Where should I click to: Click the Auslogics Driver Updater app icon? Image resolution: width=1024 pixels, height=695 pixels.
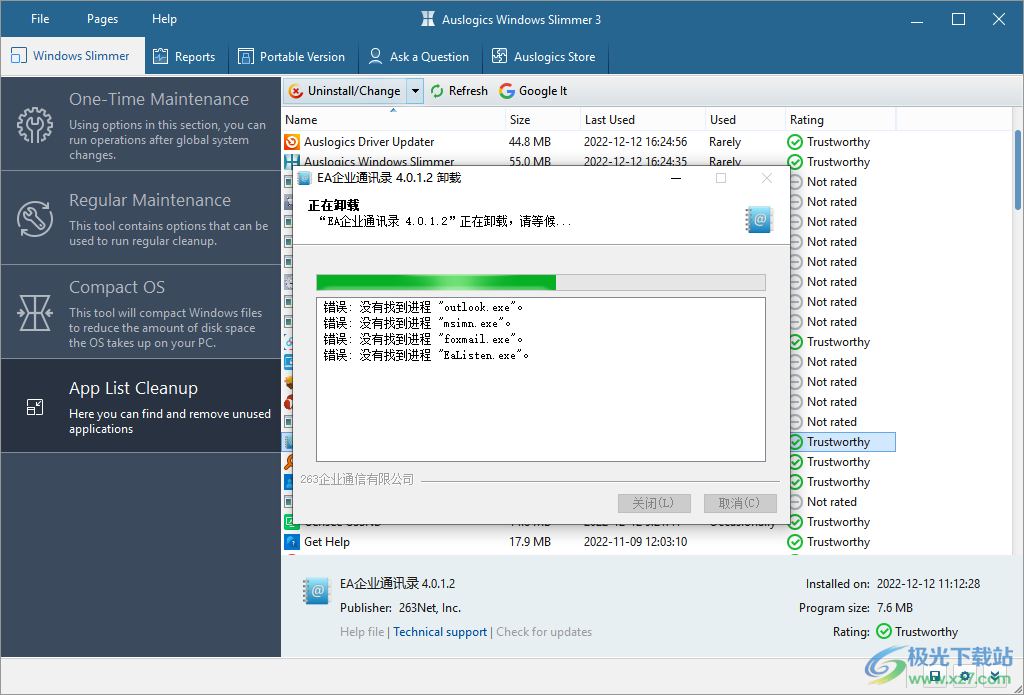(294, 142)
